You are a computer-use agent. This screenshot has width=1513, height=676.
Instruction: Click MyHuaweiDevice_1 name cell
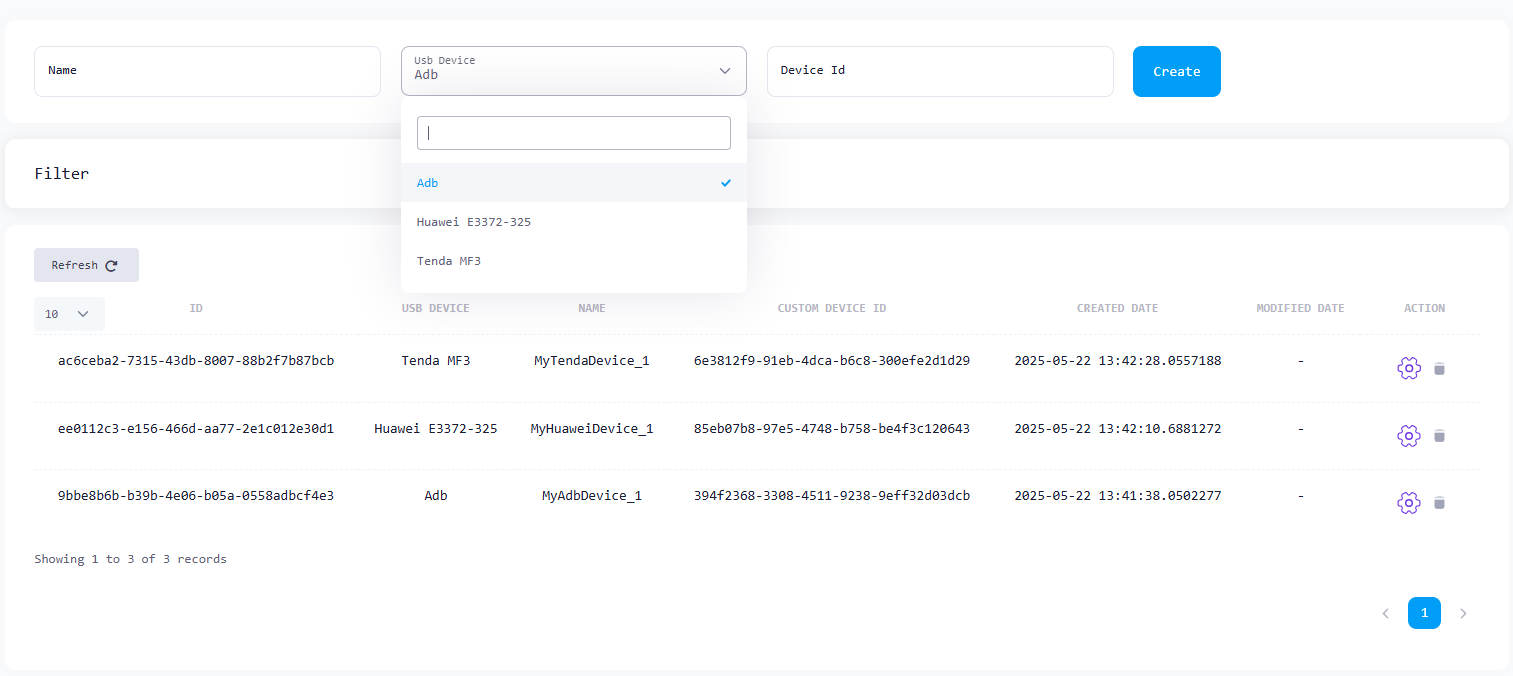point(592,429)
